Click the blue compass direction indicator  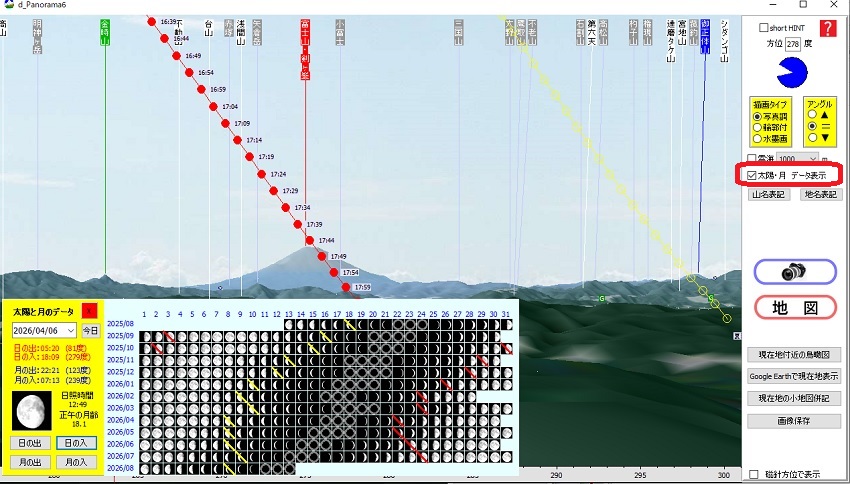pyautogui.click(x=795, y=73)
